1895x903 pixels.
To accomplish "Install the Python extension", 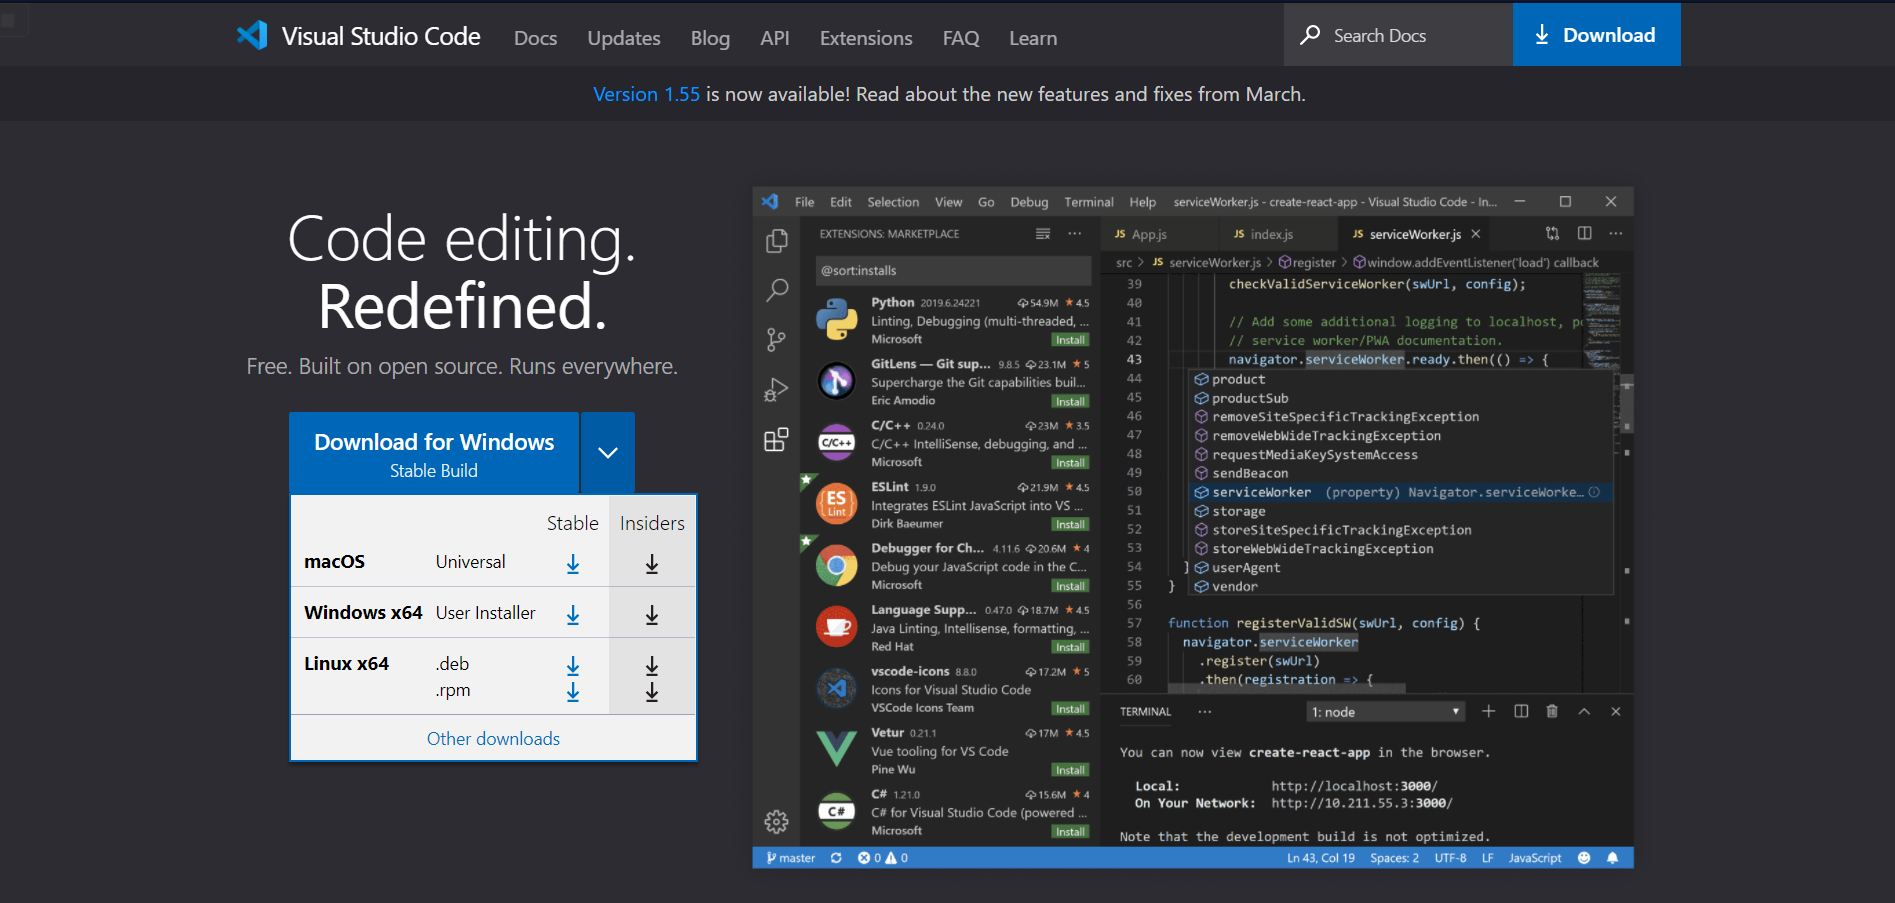I will pos(1070,340).
